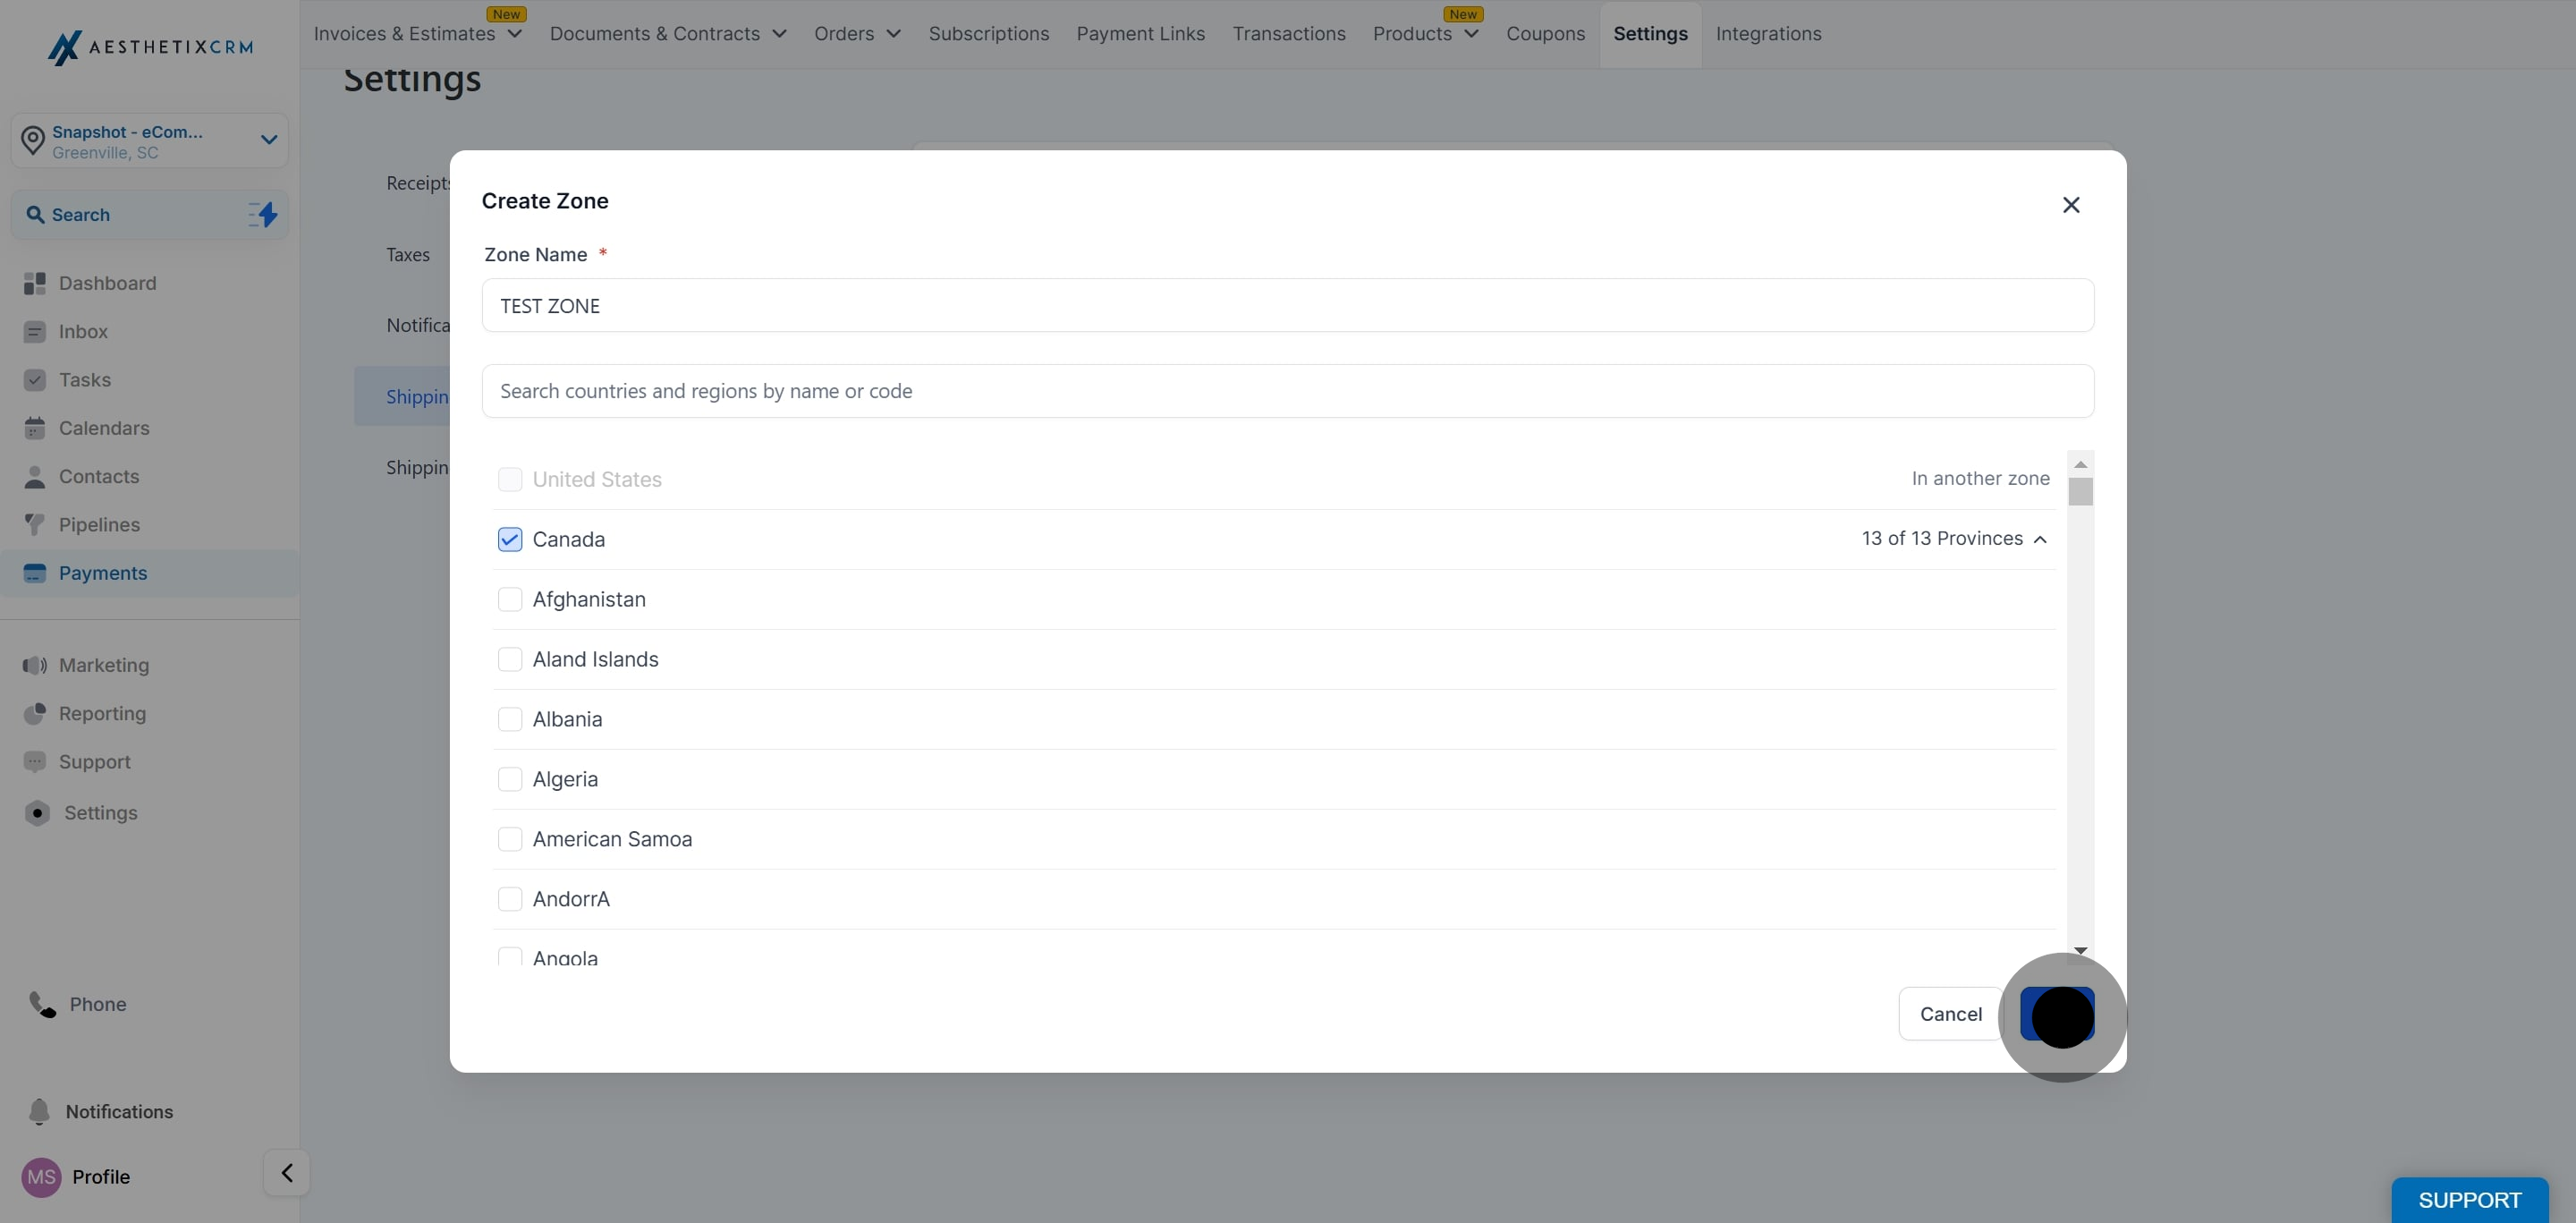Open the Coupons tab
The height and width of the screenshot is (1223, 2576).
pos(1546,34)
